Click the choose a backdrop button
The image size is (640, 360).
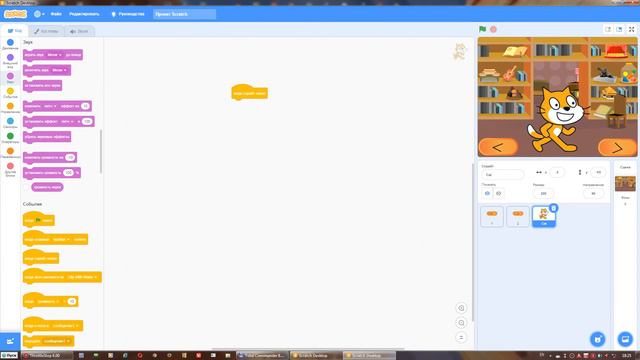[625, 339]
